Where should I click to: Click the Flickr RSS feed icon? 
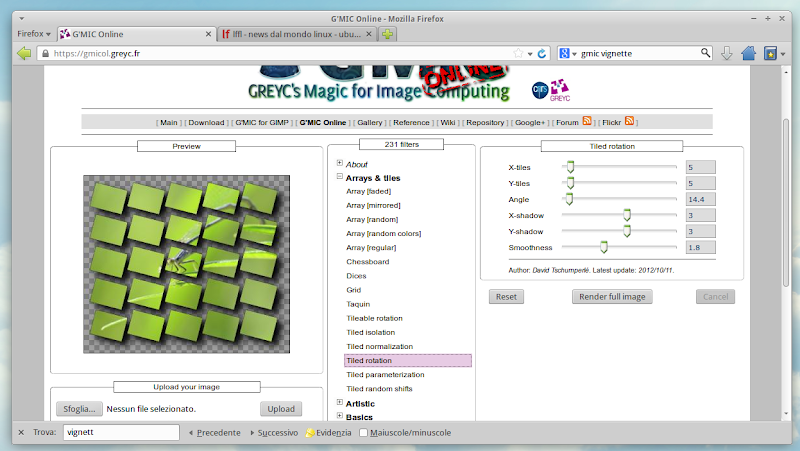tap(629, 122)
